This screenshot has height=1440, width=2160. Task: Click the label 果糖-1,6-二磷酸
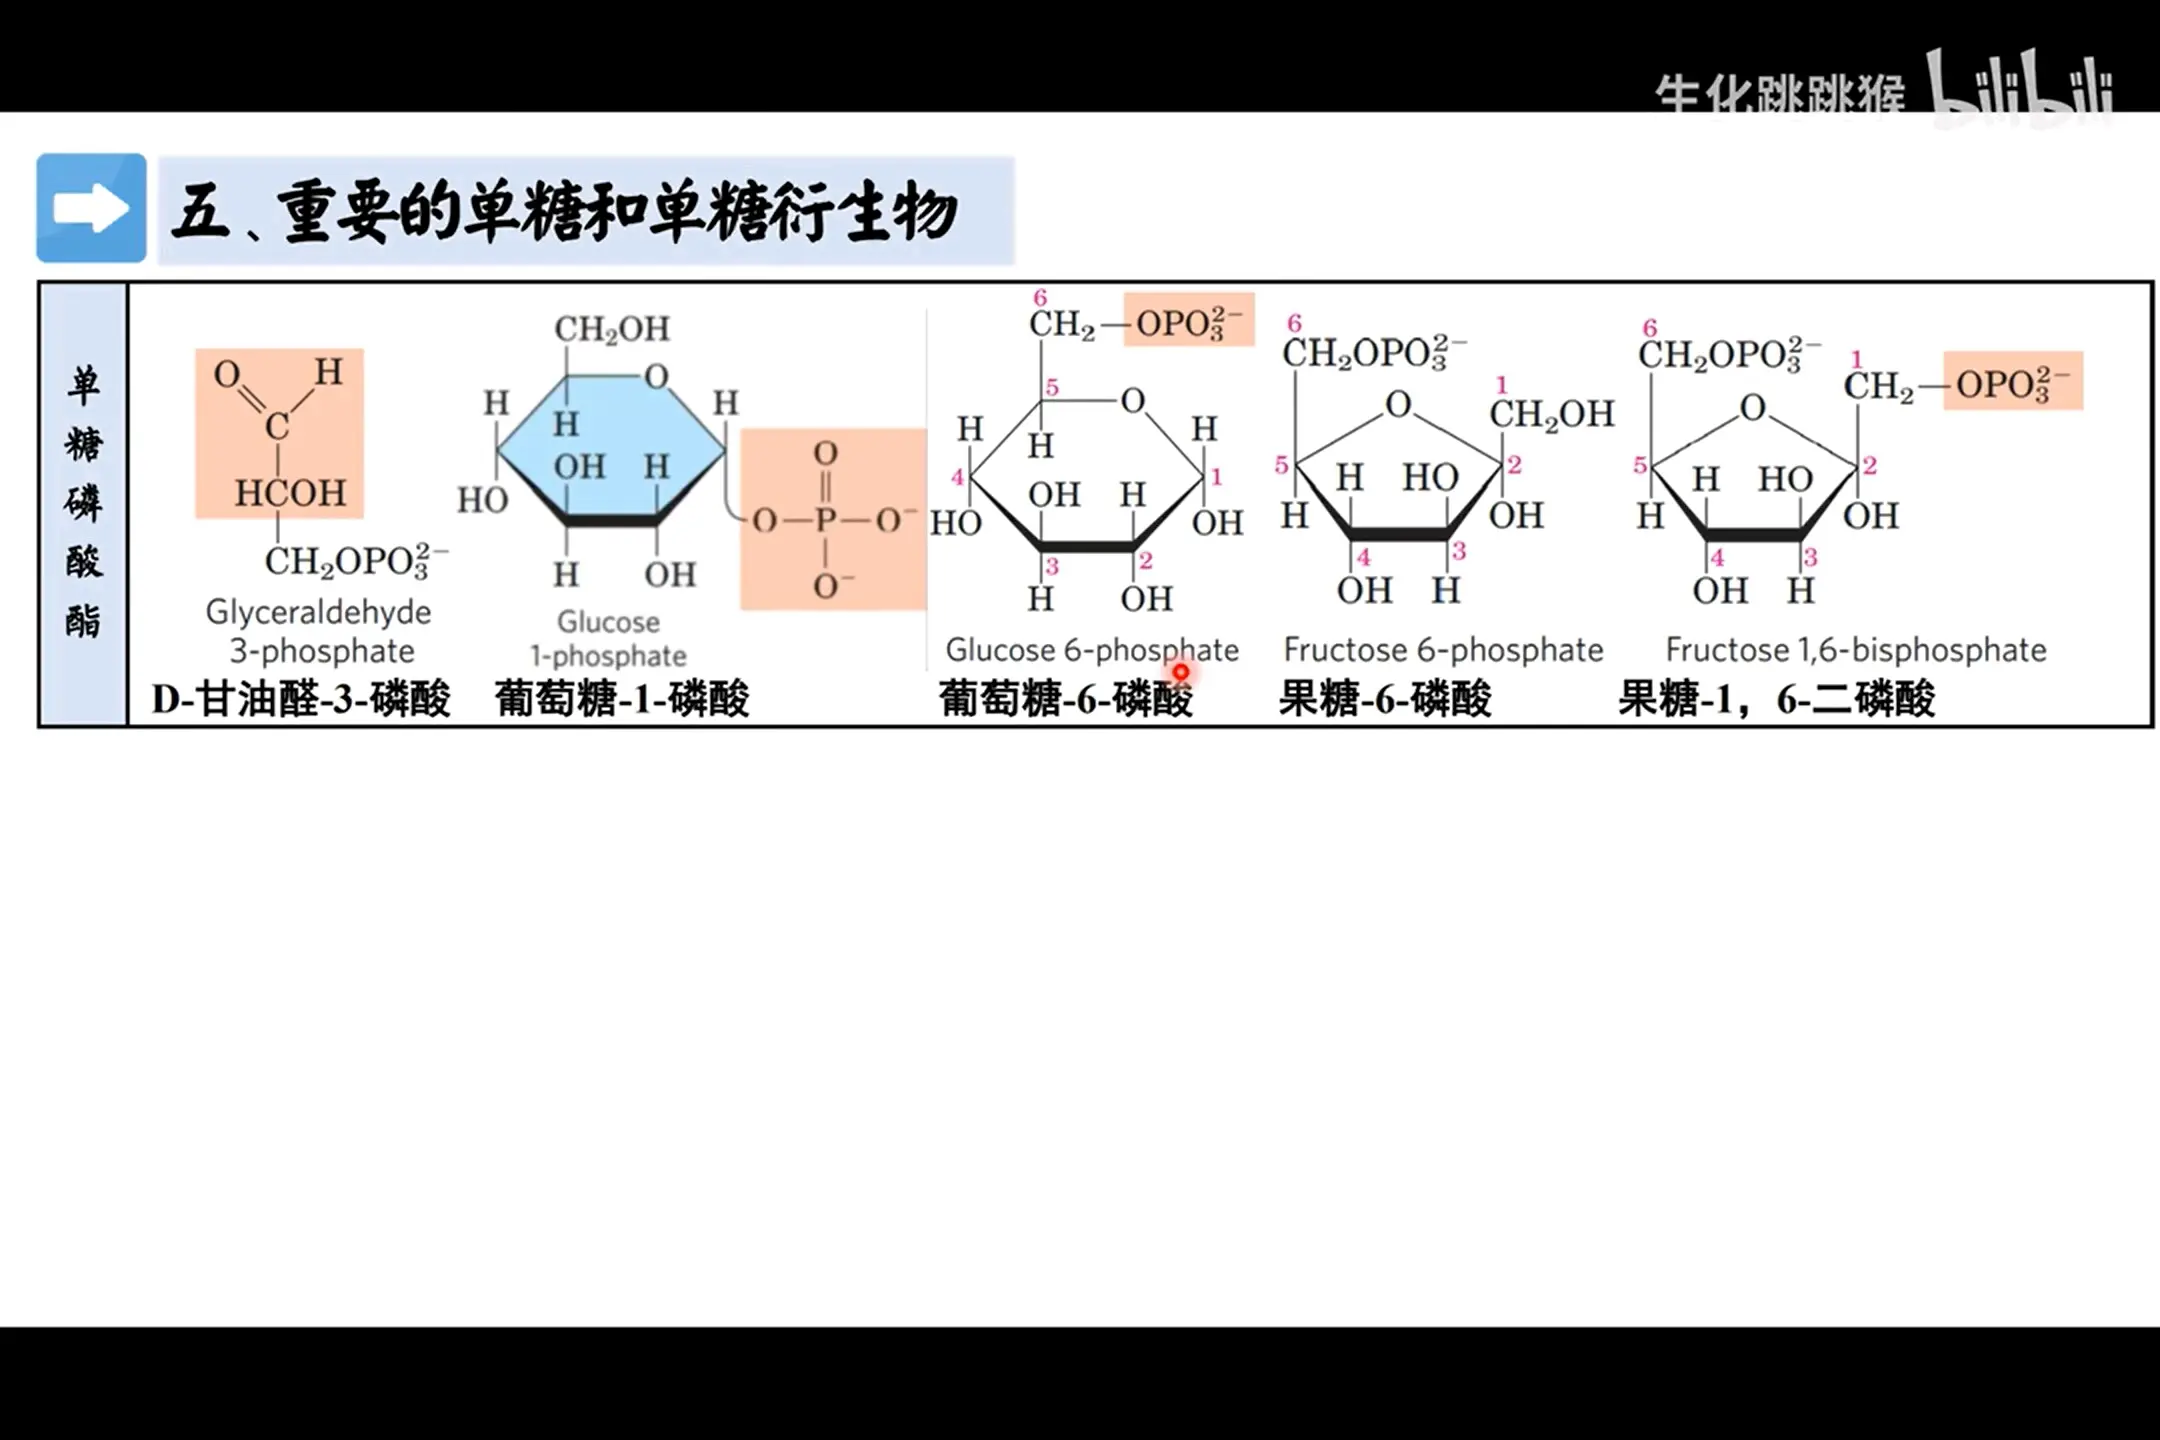(1777, 698)
